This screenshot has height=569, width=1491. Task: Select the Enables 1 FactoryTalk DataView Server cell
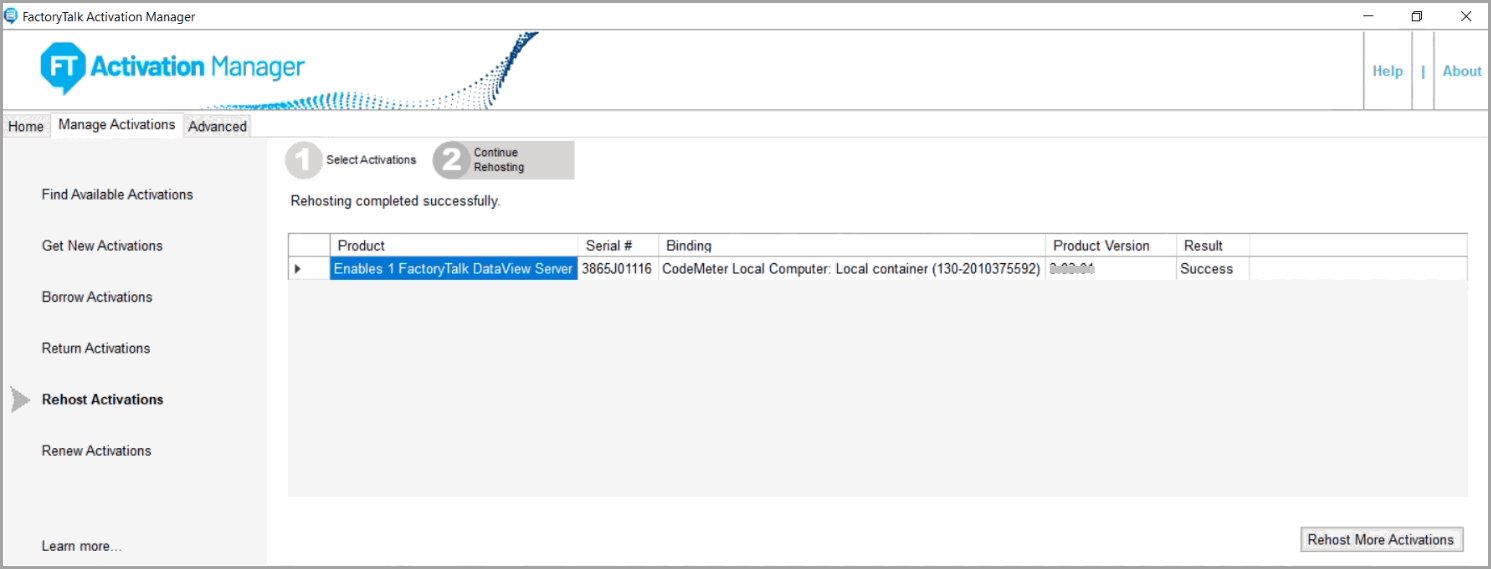click(454, 269)
